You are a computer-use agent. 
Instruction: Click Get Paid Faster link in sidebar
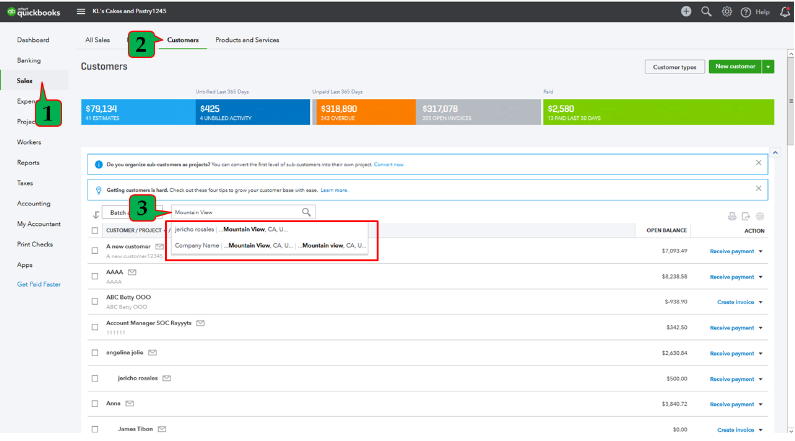click(39, 284)
